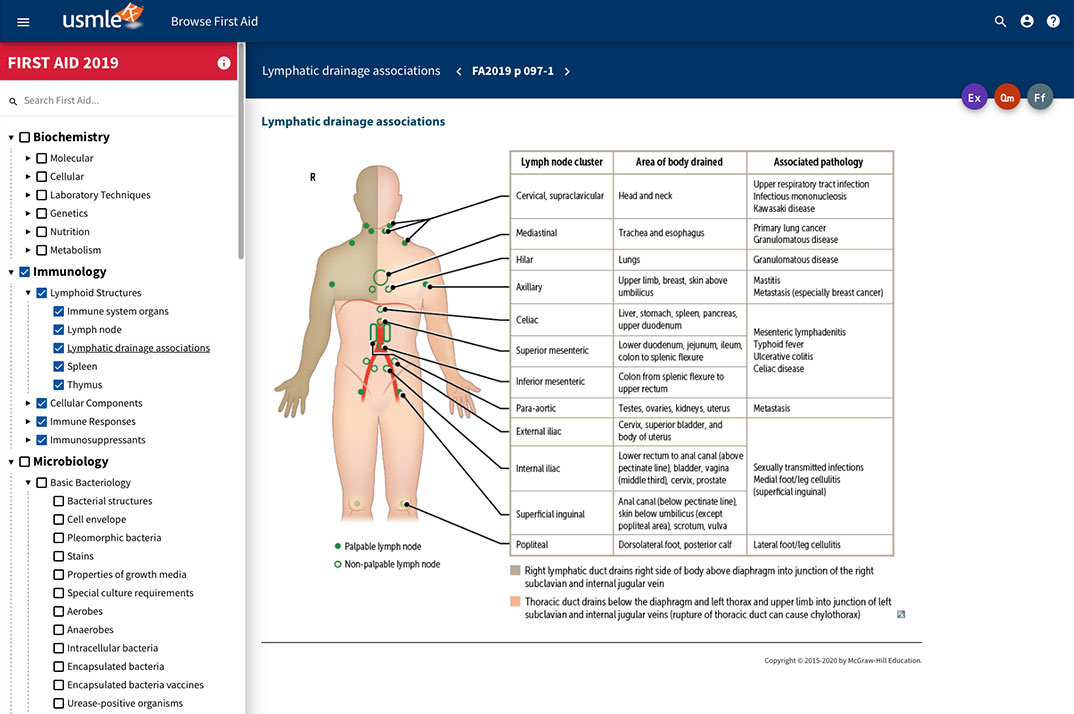Expand the Laboratory Techniques subsection
This screenshot has width=1074, height=714.
(x=28, y=195)
